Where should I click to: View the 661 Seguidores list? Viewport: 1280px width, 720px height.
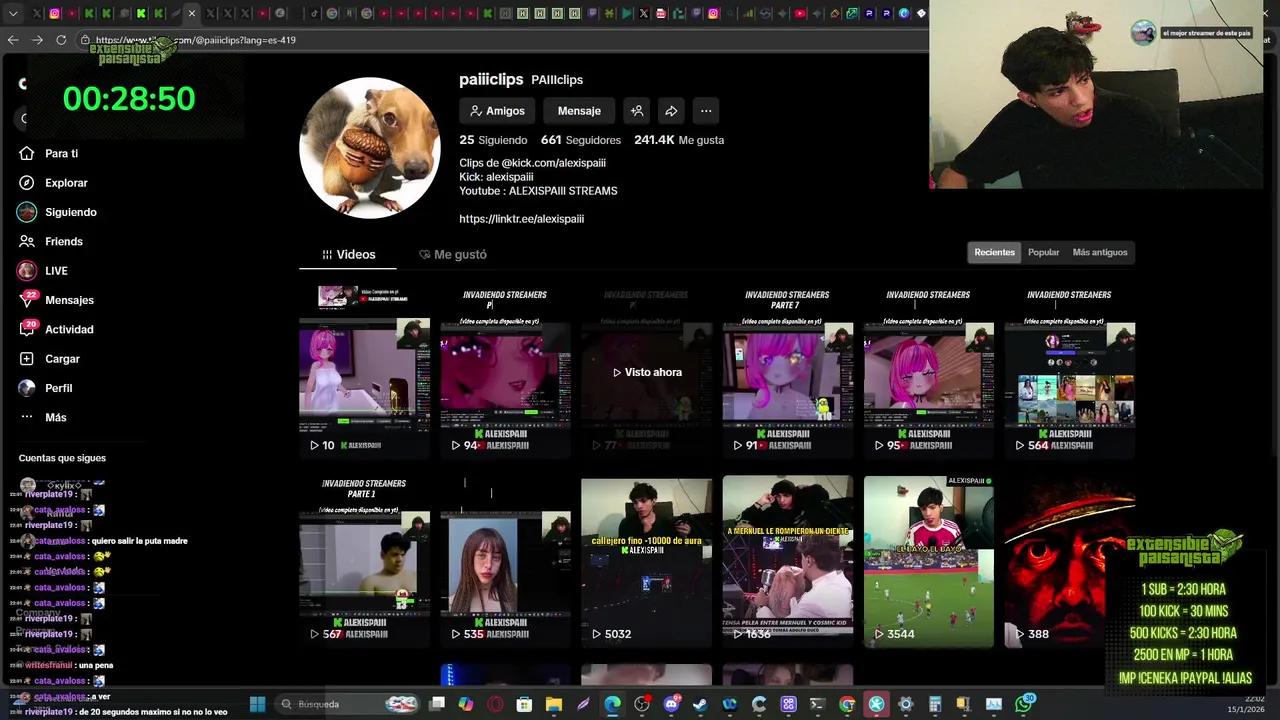pos(580,140)
